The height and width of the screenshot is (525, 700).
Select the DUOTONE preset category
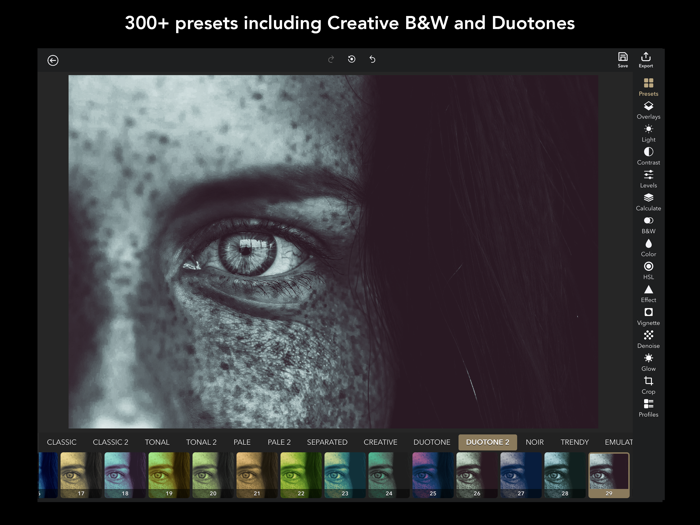coord(432,442)
